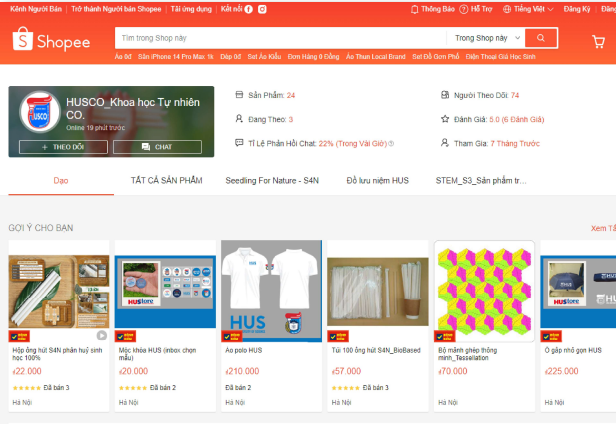Click the search input field
Viewport: 616px width, 424px height.
[x=280, y=38]
